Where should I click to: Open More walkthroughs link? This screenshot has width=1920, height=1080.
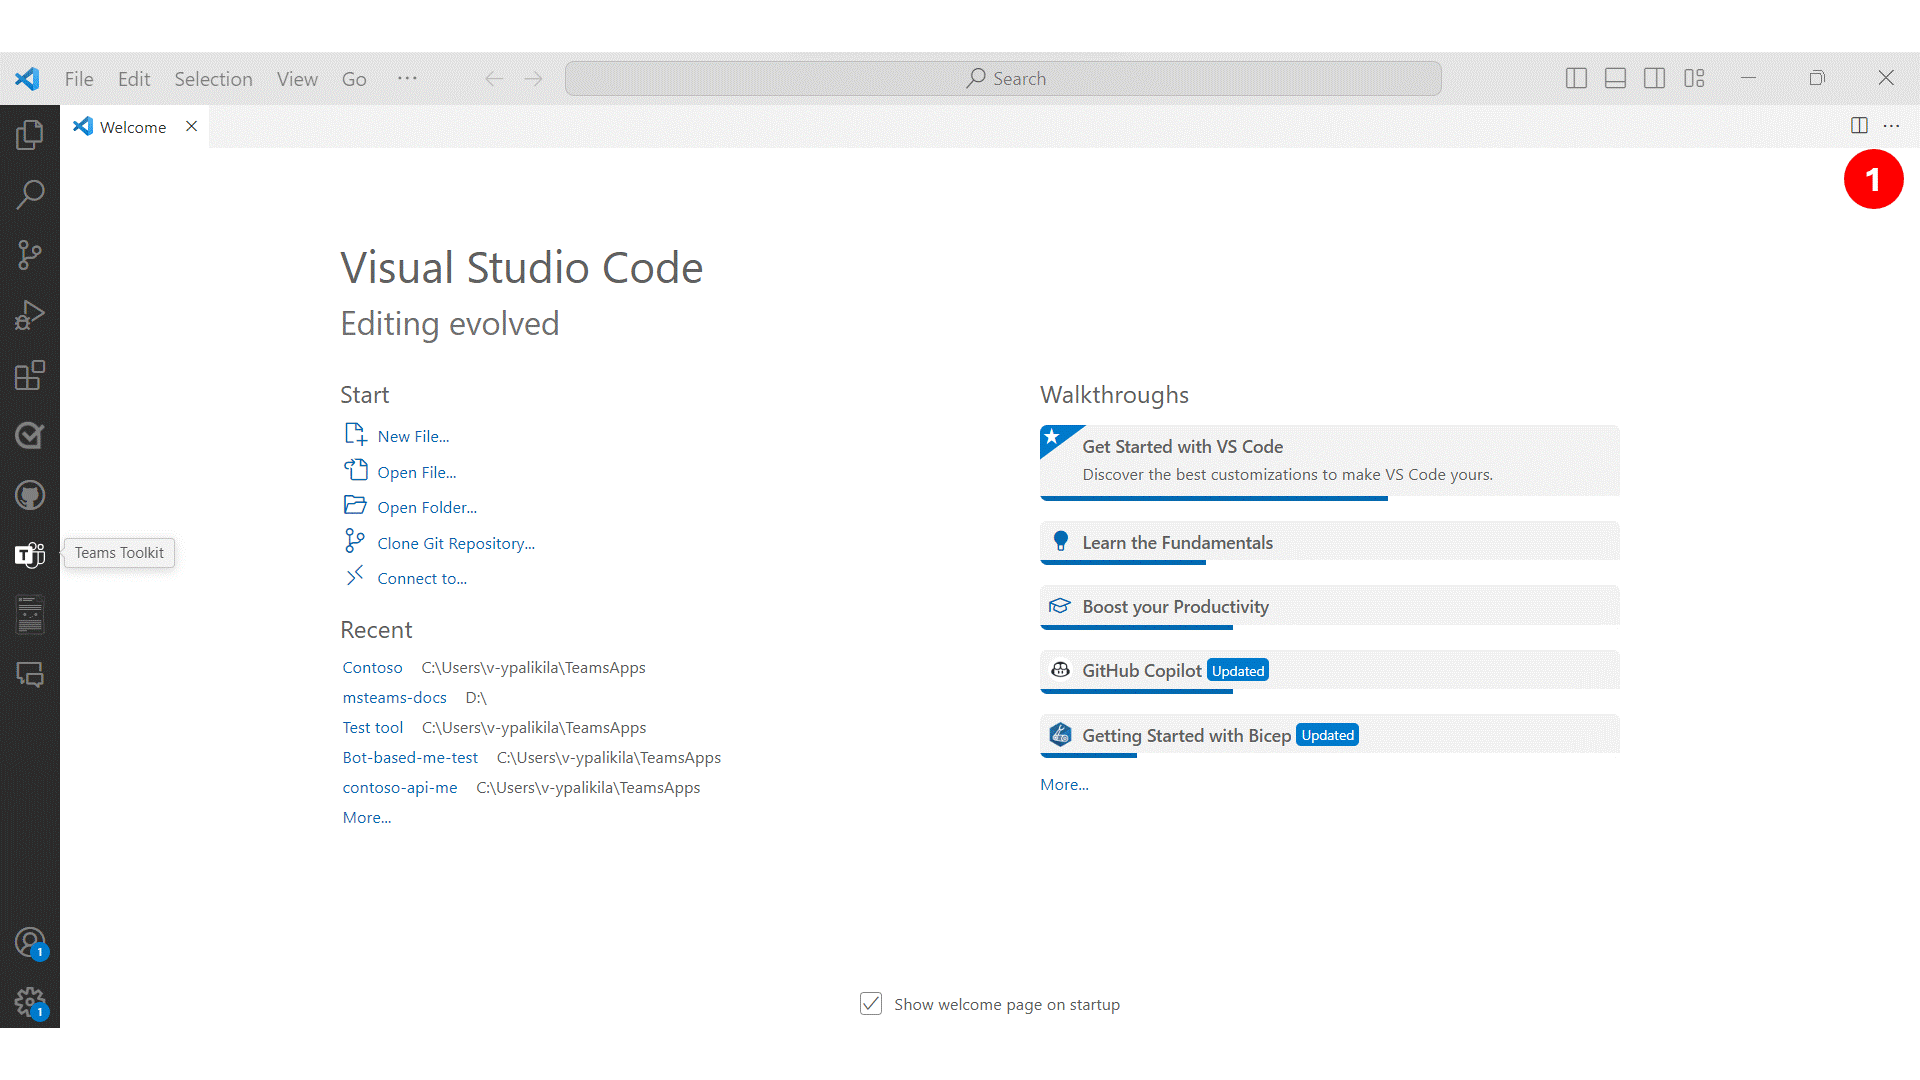click(1064, 783)
